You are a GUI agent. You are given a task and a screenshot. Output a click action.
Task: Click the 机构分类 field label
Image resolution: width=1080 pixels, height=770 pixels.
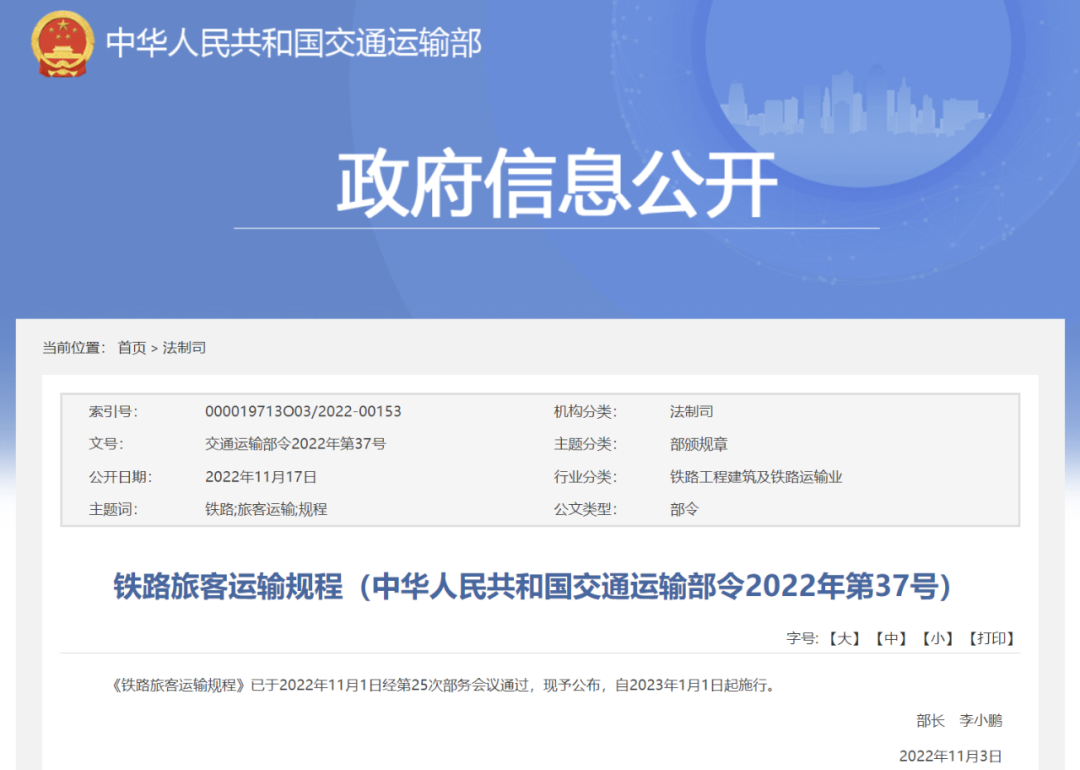coord(585,411)
